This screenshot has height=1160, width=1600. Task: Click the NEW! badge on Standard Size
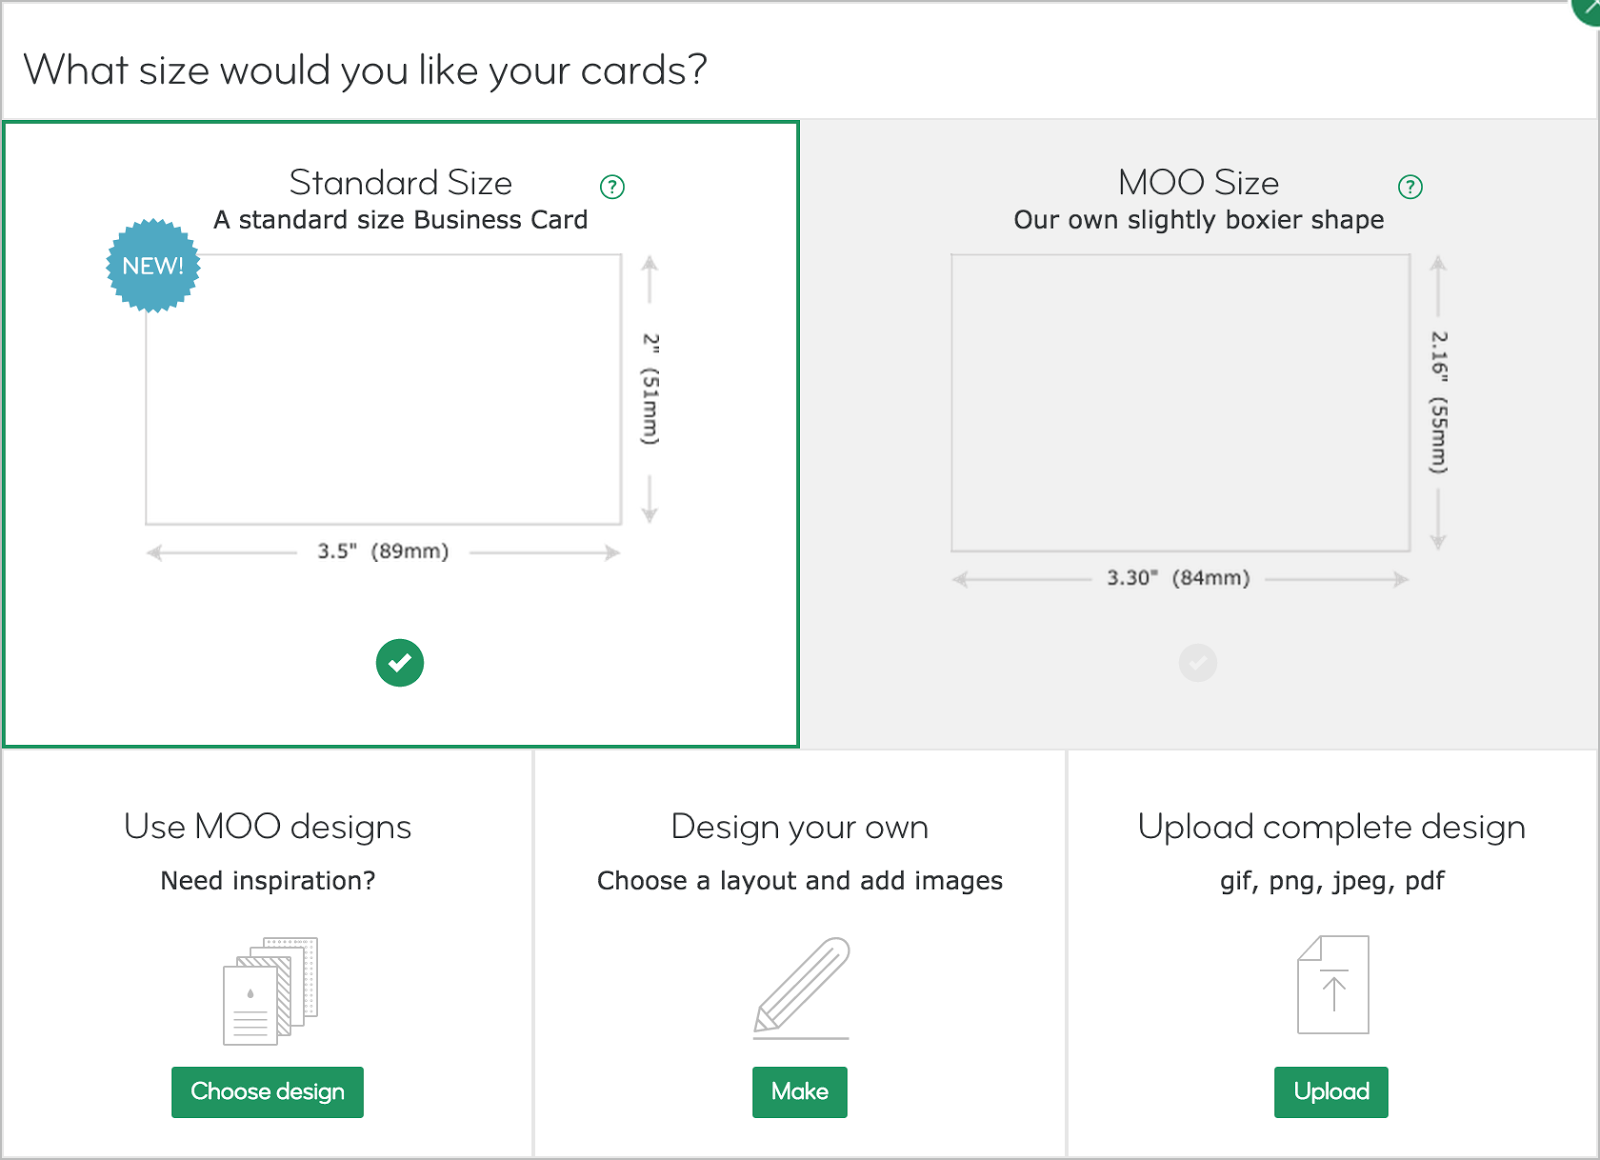[152, 267]
